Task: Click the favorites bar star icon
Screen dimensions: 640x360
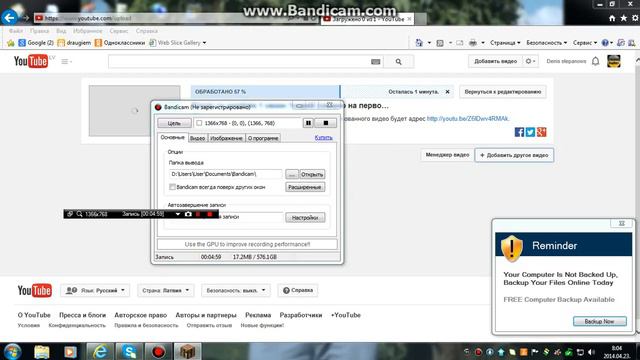Action: coord(11,42)
